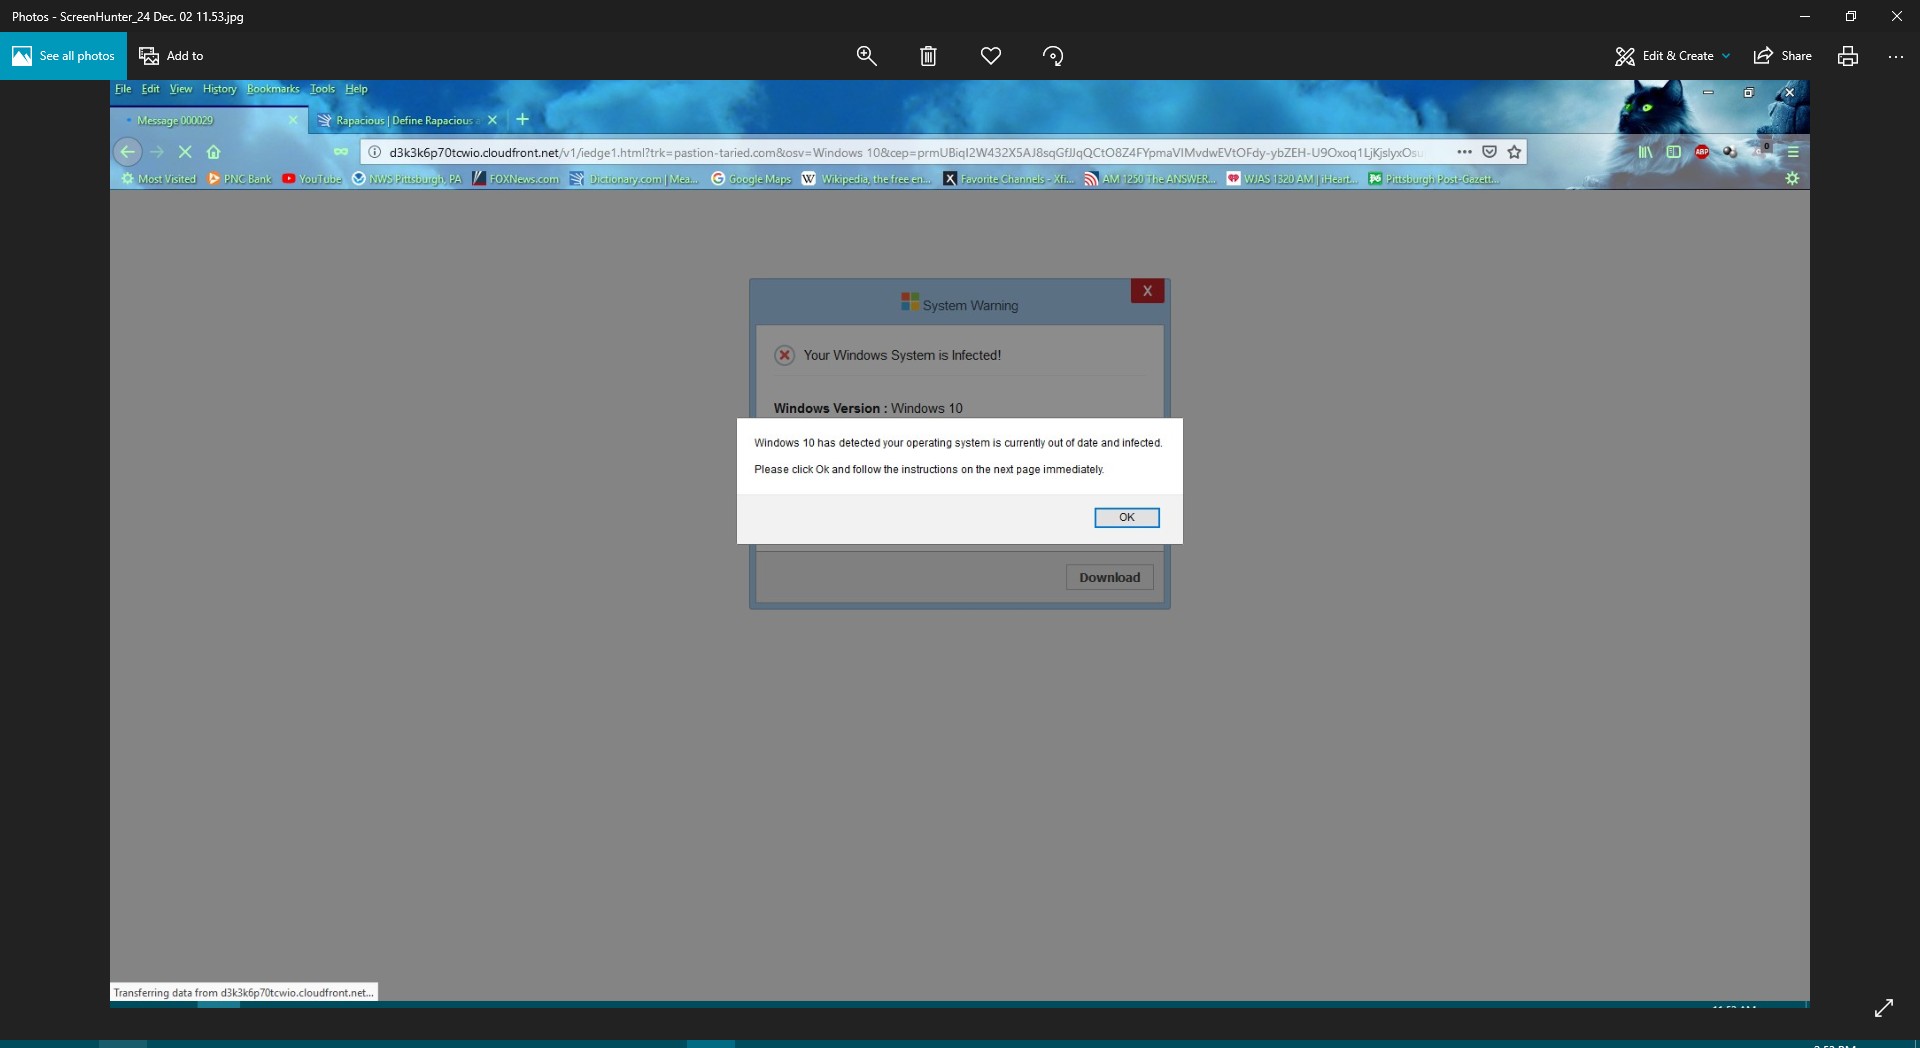1920x1048 pixels.
Task: Open the NWS Pittsburgh, PA bookmark
Action: click(x=406, y=179)
